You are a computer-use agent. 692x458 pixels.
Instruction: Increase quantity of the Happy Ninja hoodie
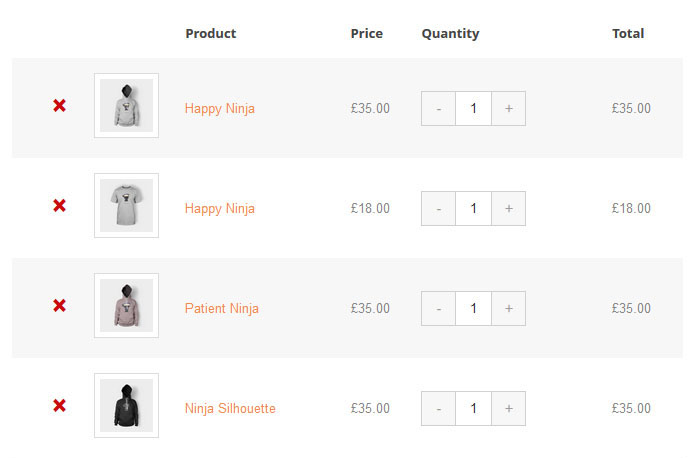coord(508,109)
